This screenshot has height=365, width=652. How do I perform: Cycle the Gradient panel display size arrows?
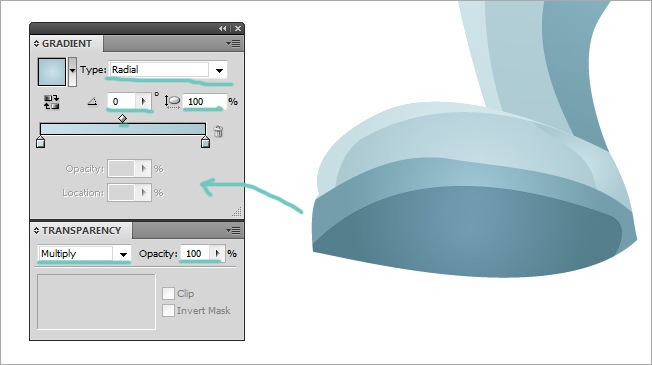[x=36, y=44]
